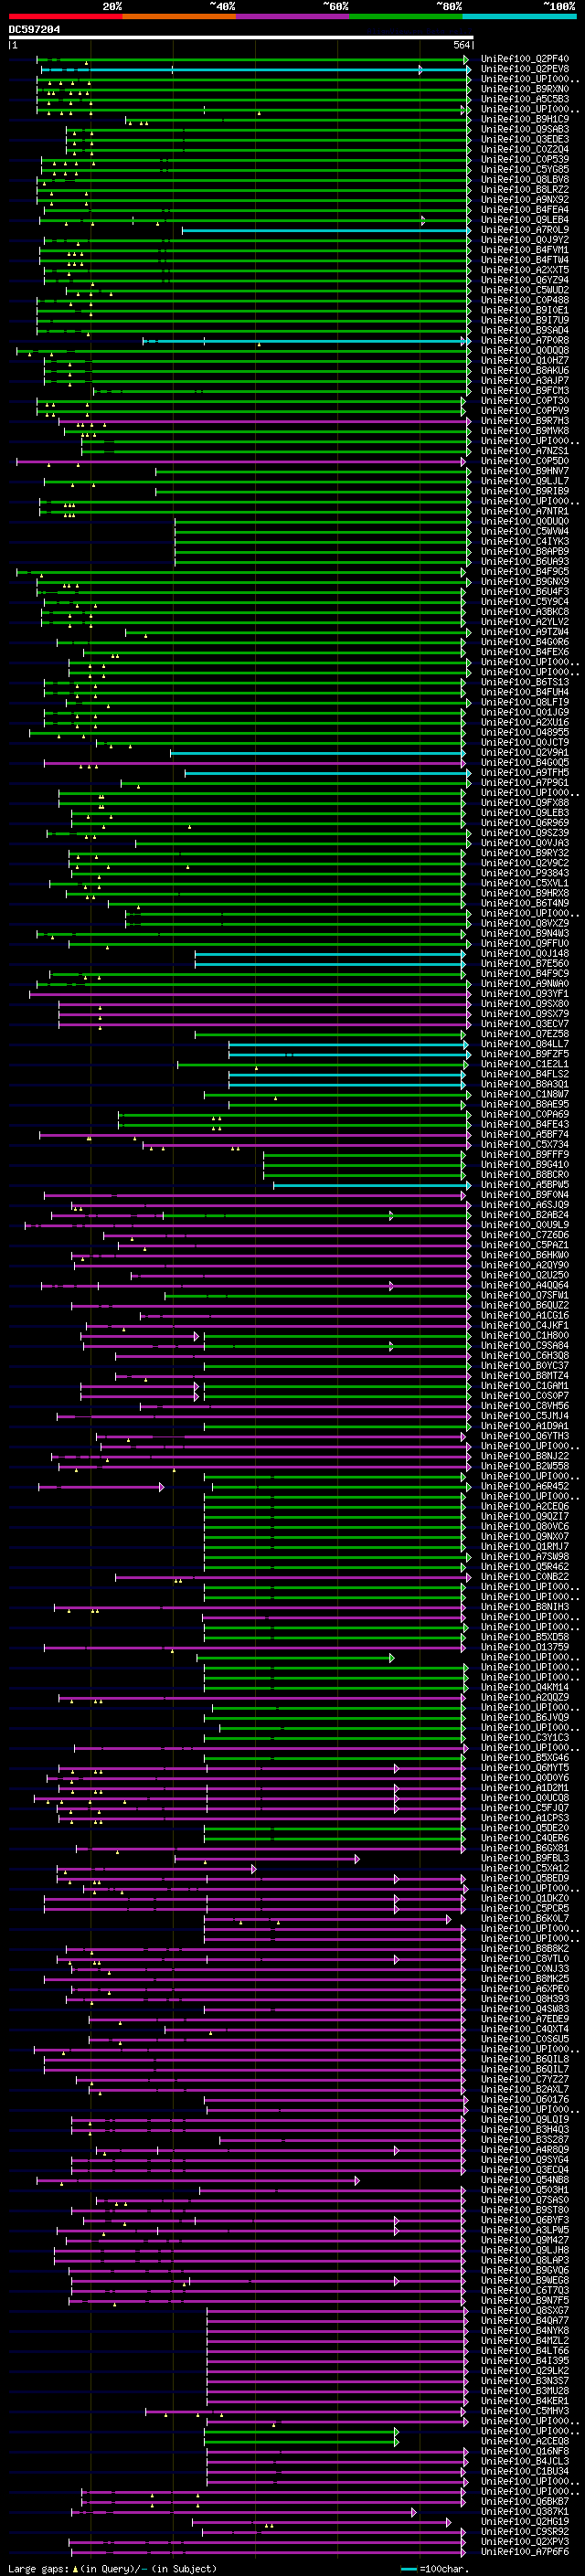The width and height of the screenshot is (585, 2576).
Task: Click the label UniRef100_A2CEQ8
Action: point(524,2441)
